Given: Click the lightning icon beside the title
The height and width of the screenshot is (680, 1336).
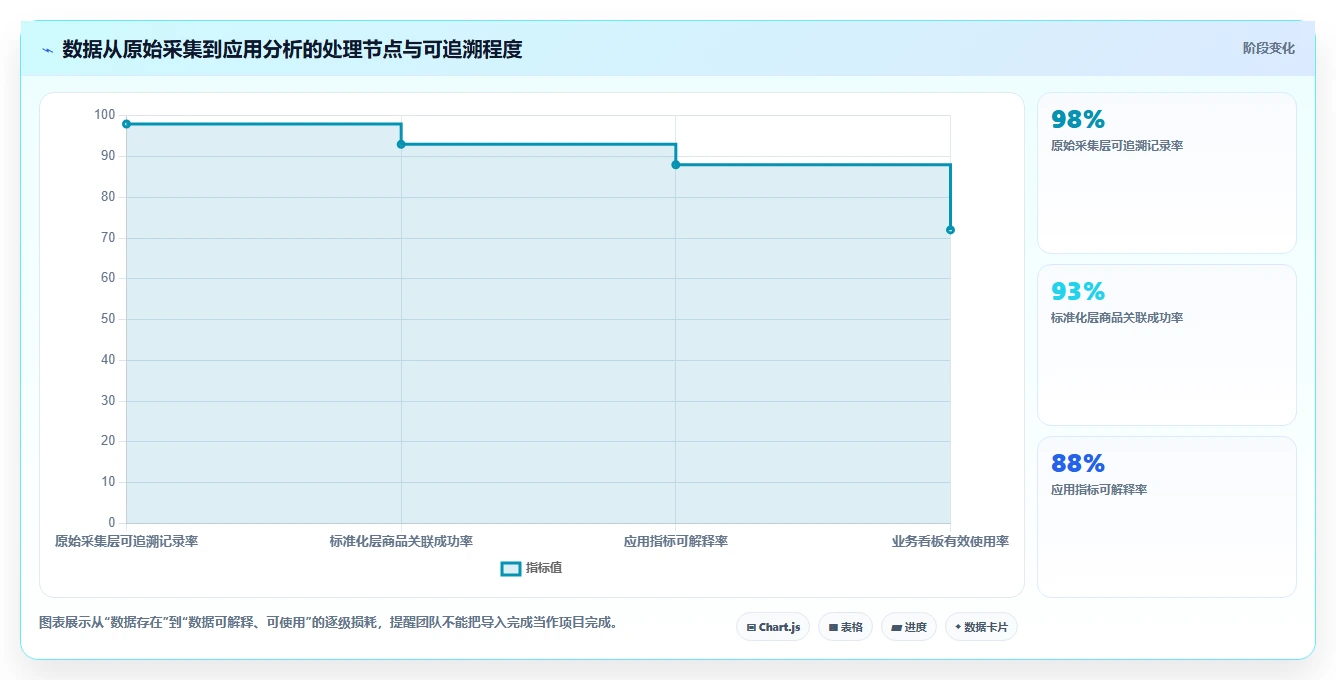Looking at the screenshot, I should click(47, 50).
